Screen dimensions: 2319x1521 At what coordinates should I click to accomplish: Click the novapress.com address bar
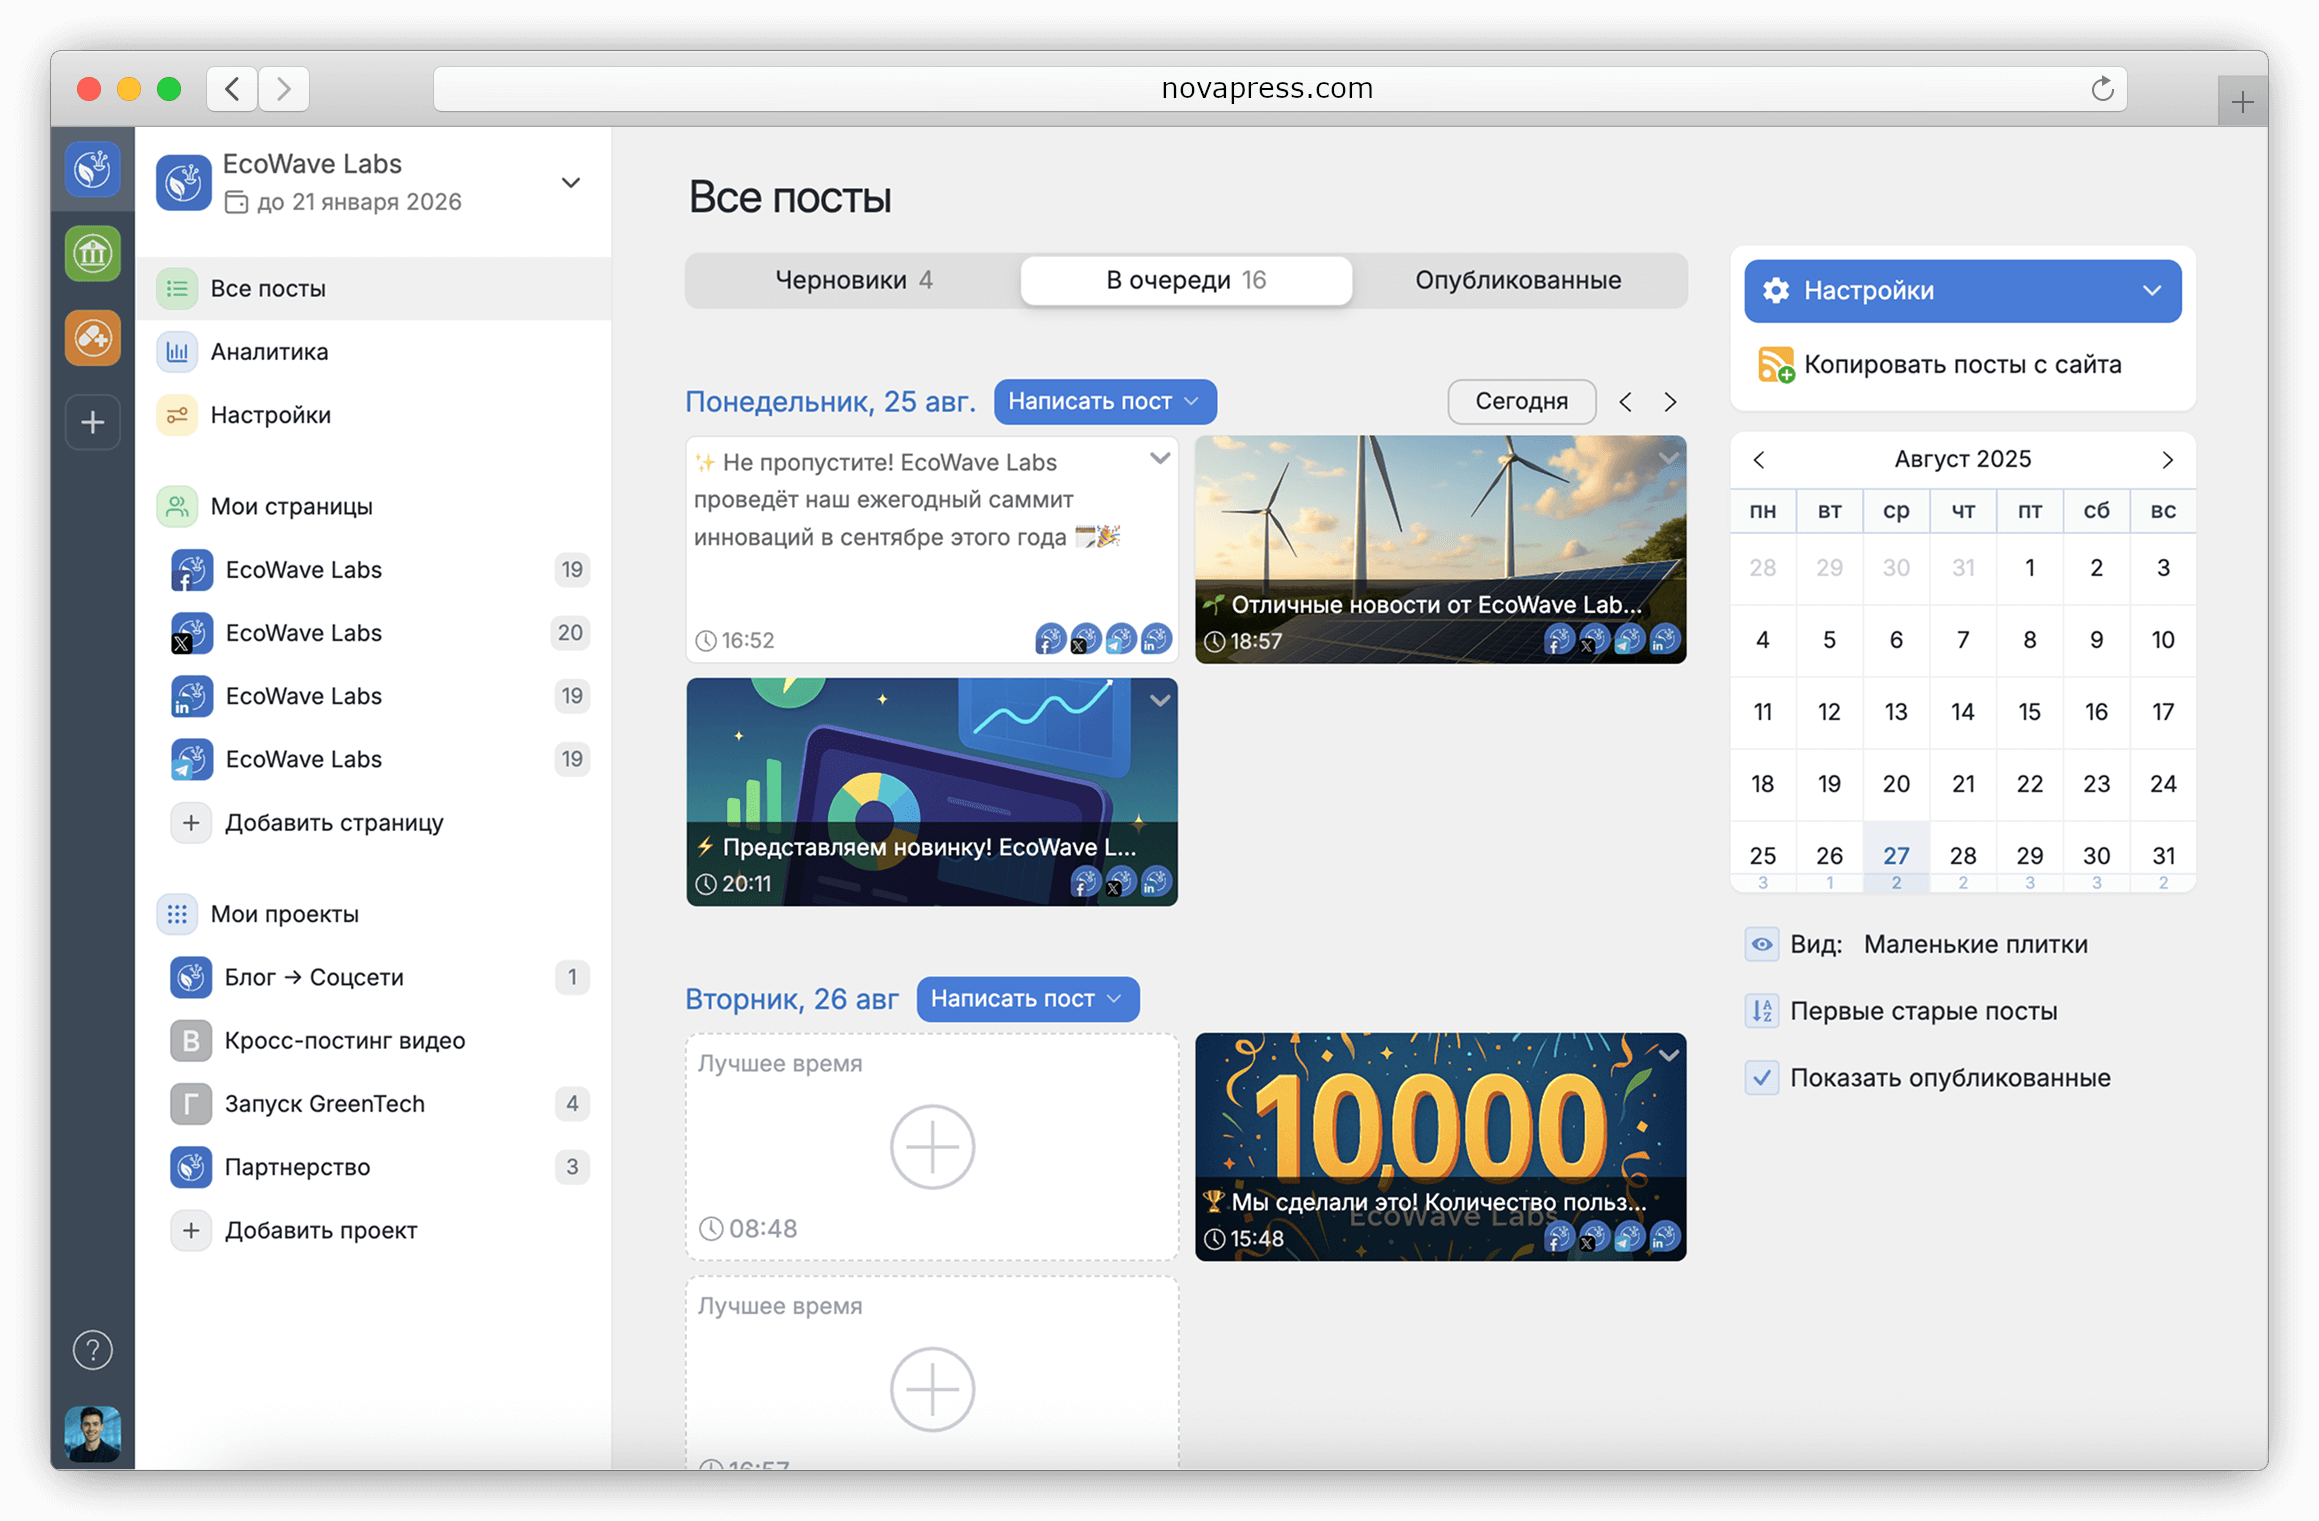(x=1280, y=89)
